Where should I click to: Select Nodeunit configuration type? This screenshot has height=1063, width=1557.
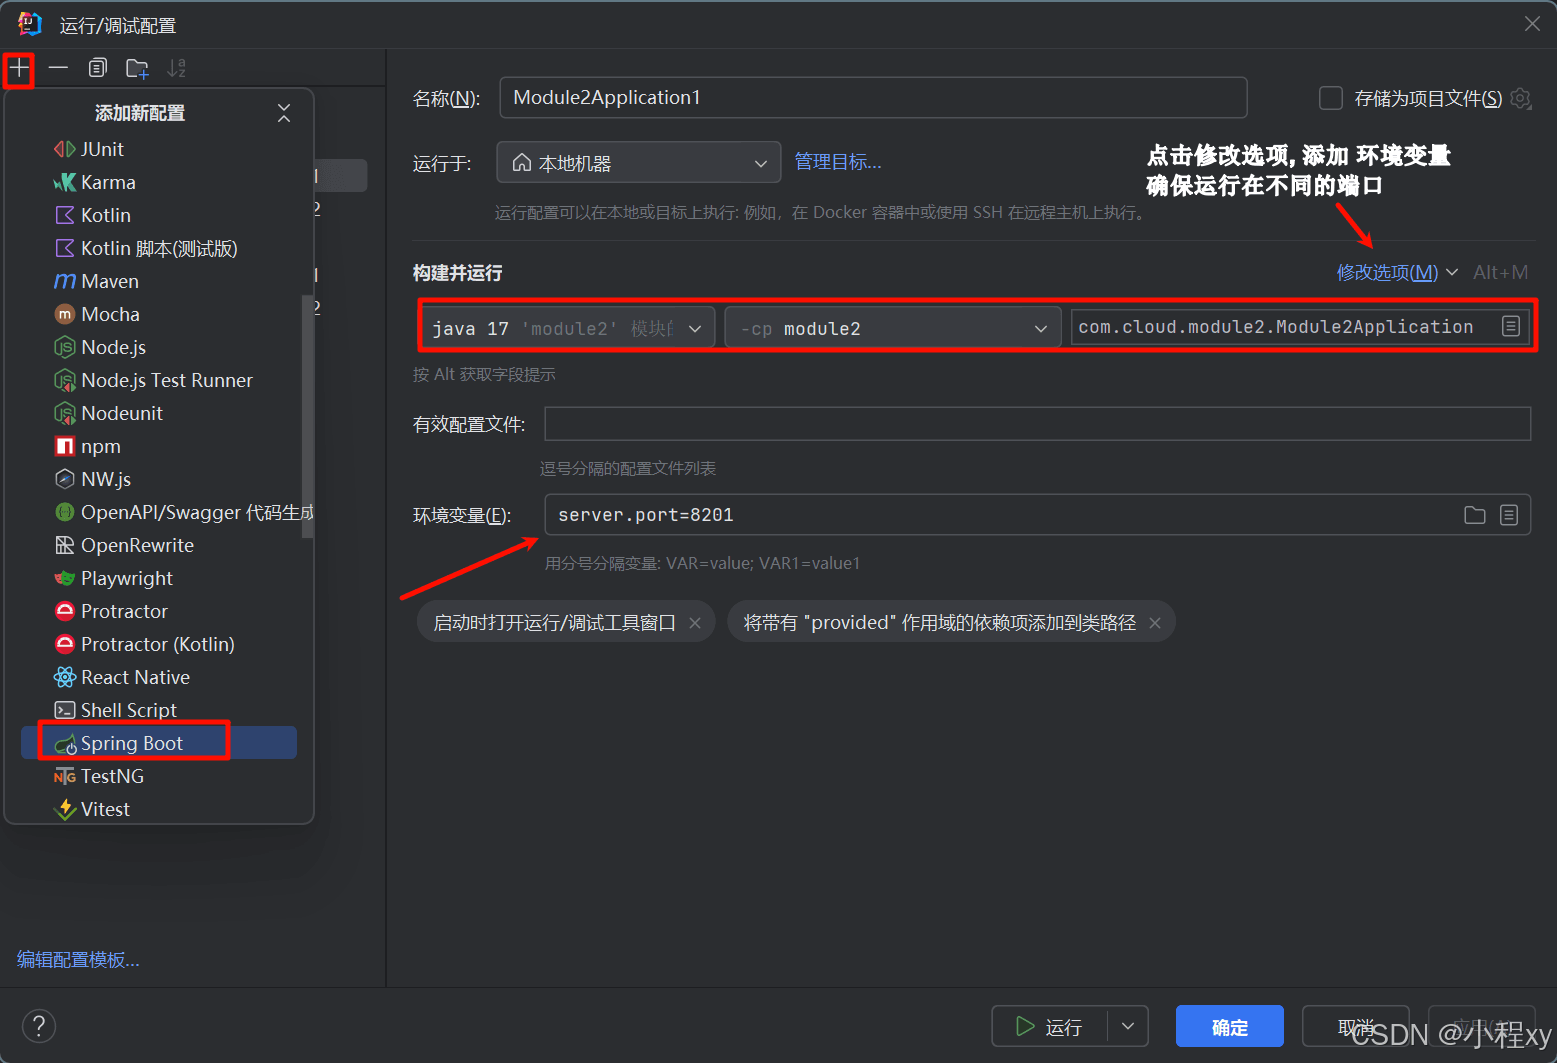pos(160,413)
